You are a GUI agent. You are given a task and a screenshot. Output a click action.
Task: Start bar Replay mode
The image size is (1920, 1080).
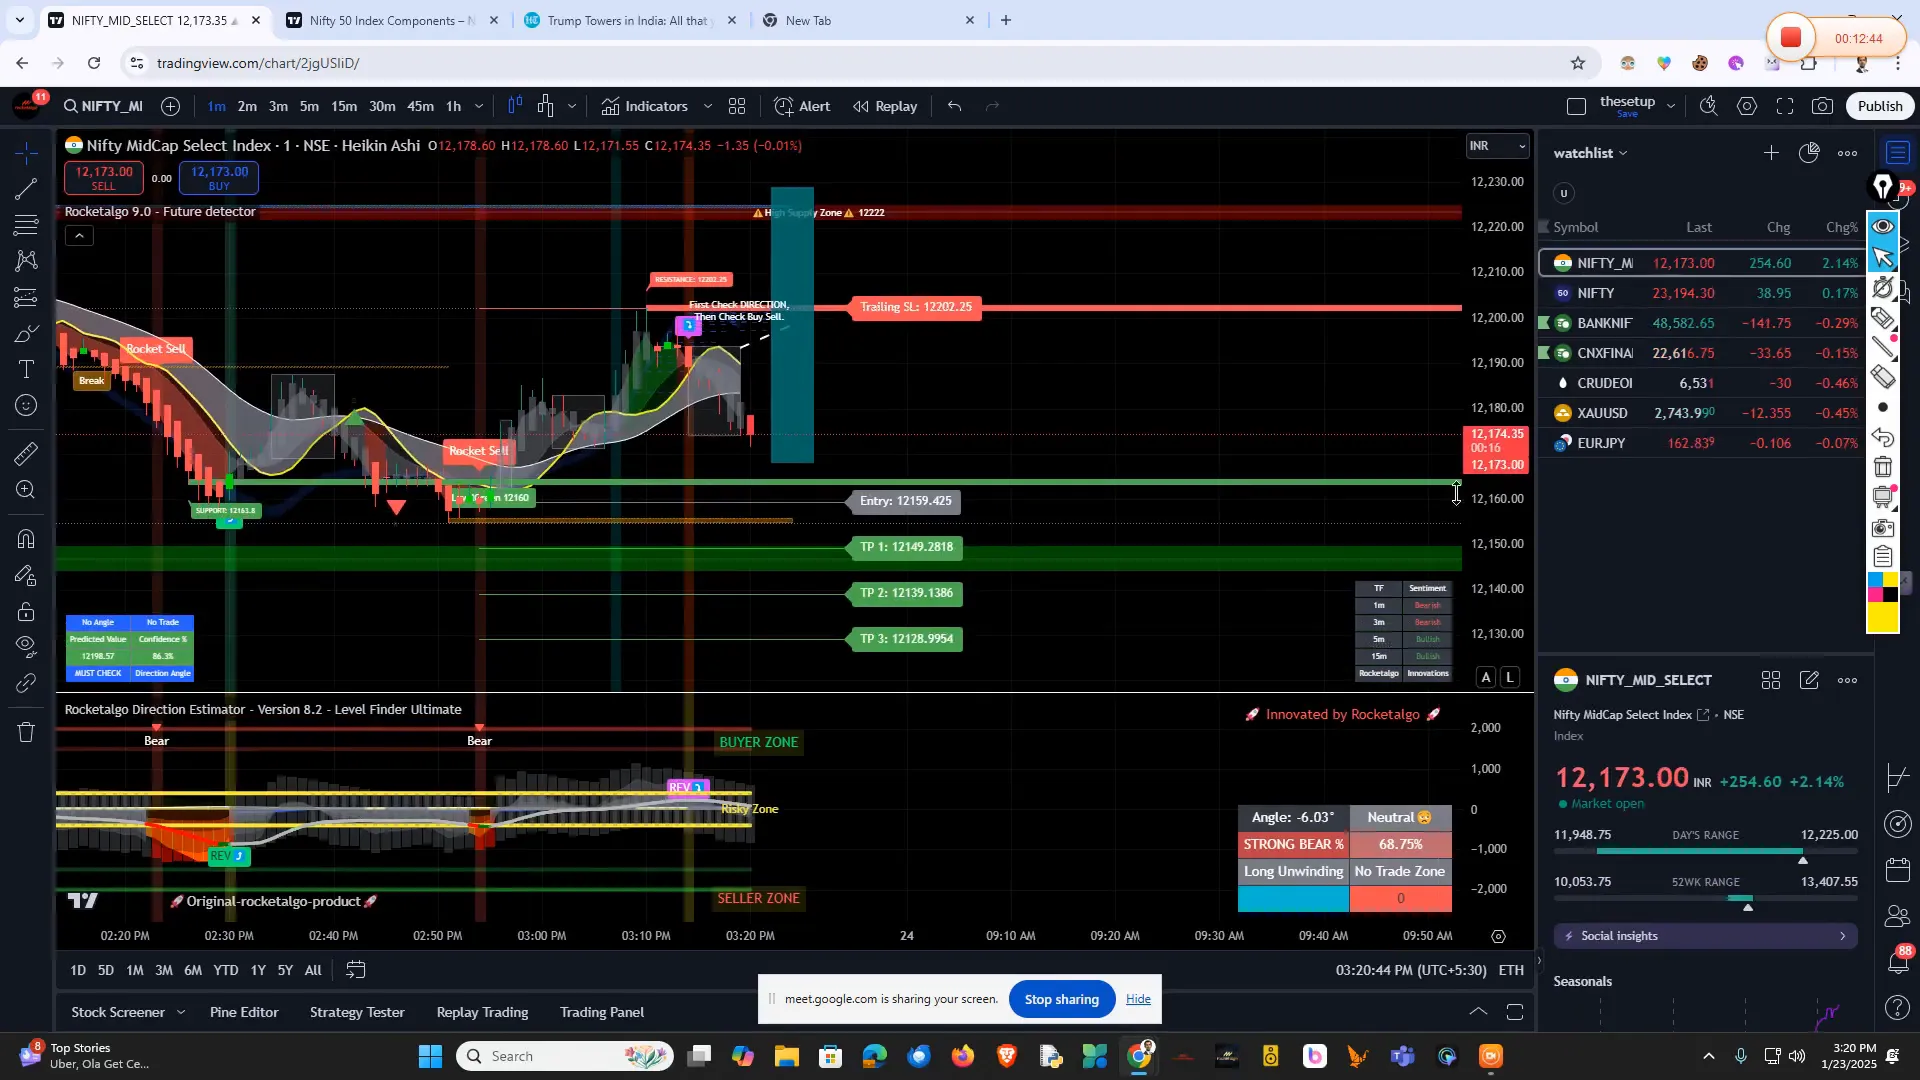pos(885,106)
